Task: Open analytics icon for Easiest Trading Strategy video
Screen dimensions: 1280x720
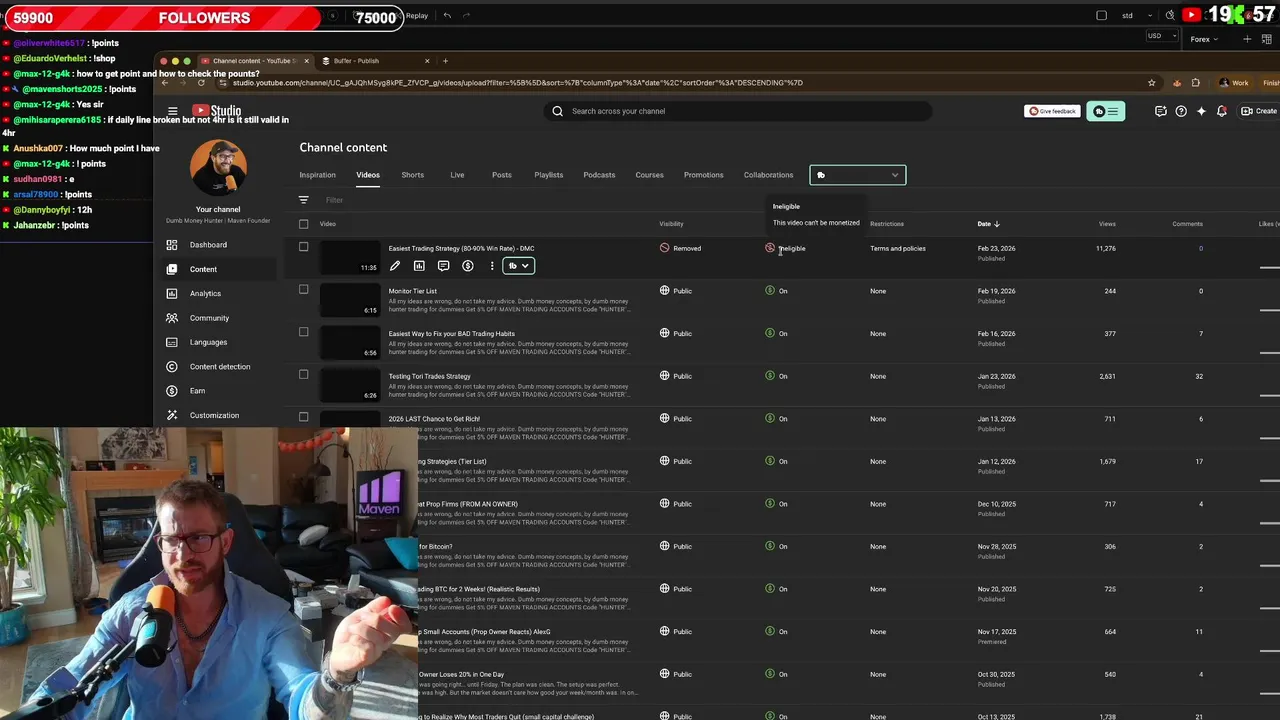Action: coord(419,266)
